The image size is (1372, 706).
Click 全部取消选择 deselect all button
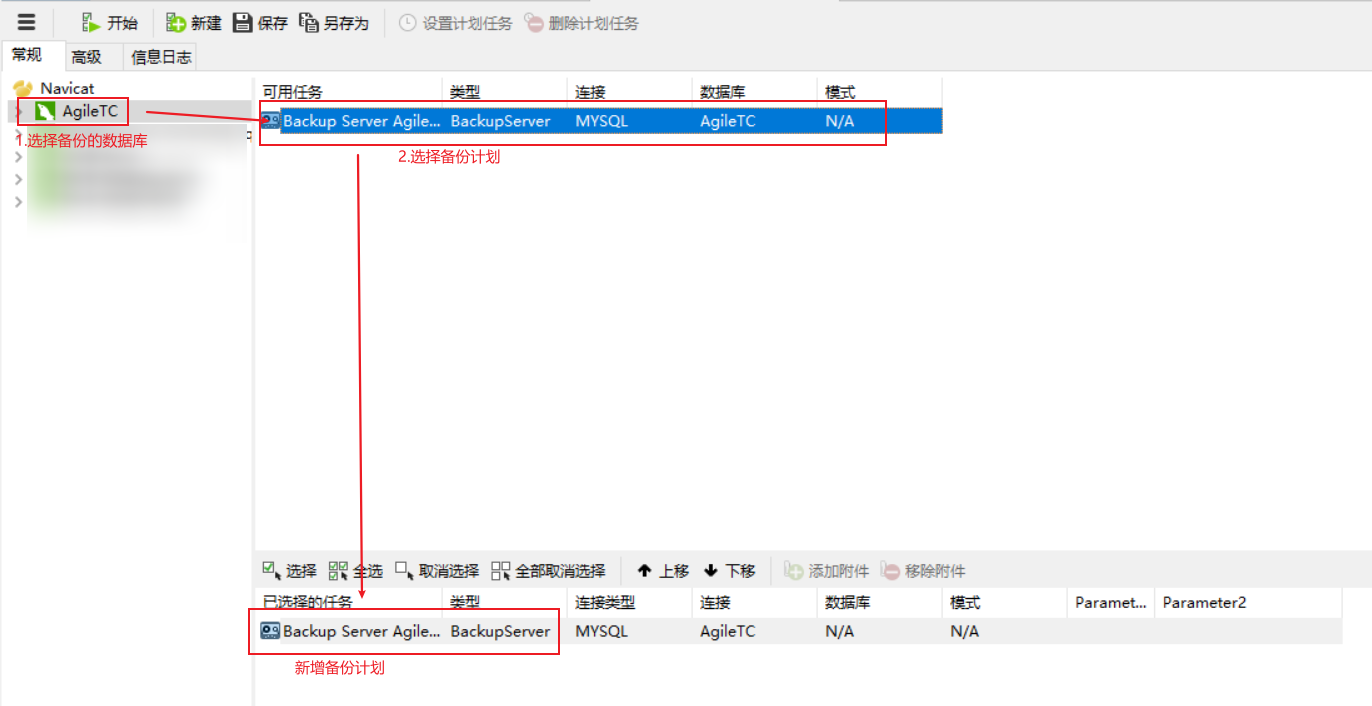pyautogui.click(x=548, y=571)
